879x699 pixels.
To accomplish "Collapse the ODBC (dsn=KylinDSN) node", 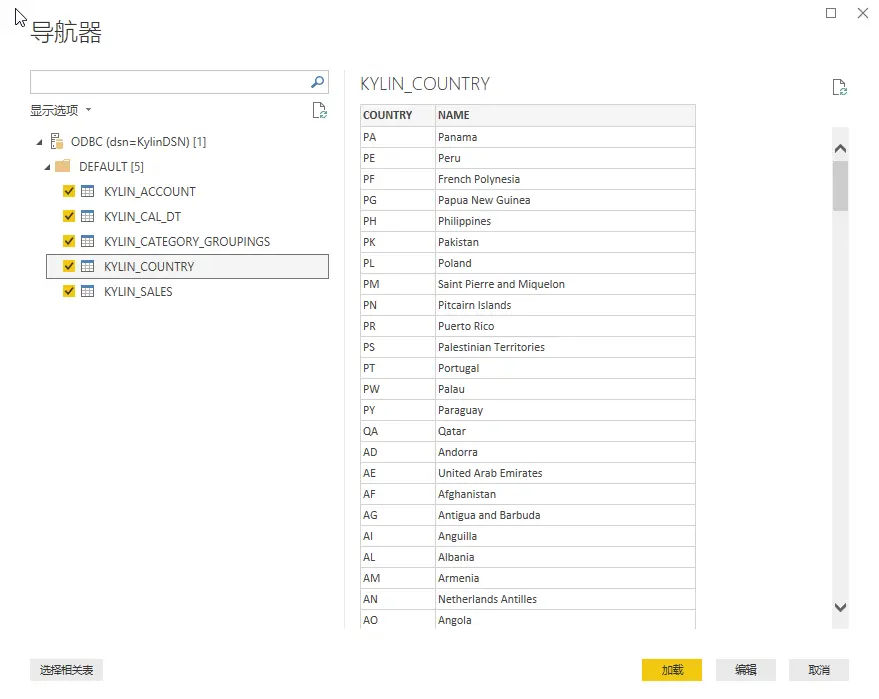I will tap(39, 142).
